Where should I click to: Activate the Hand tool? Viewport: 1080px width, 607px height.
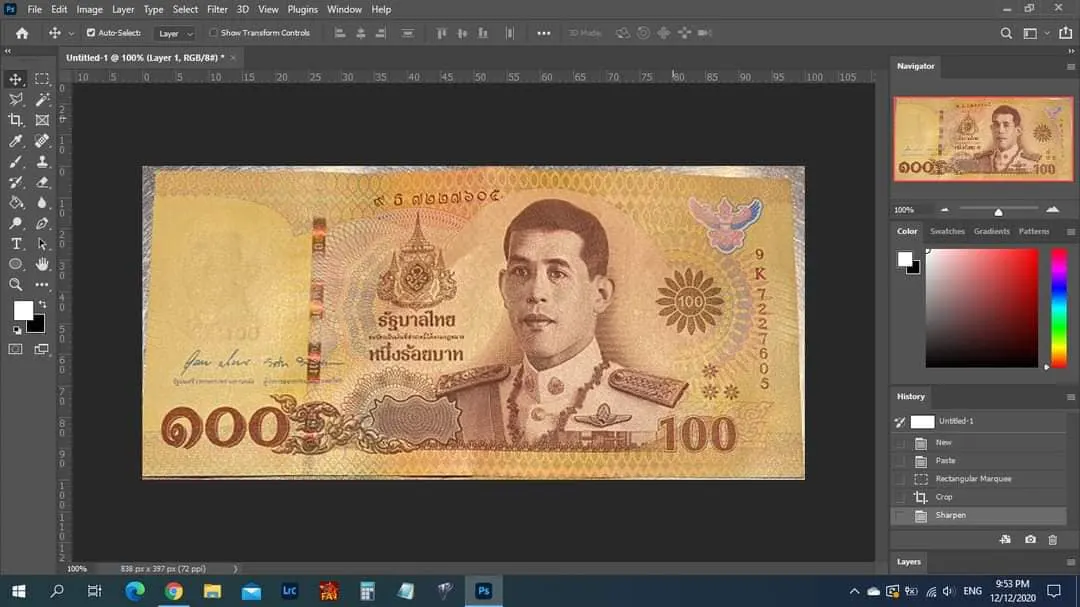coord(42,264)
